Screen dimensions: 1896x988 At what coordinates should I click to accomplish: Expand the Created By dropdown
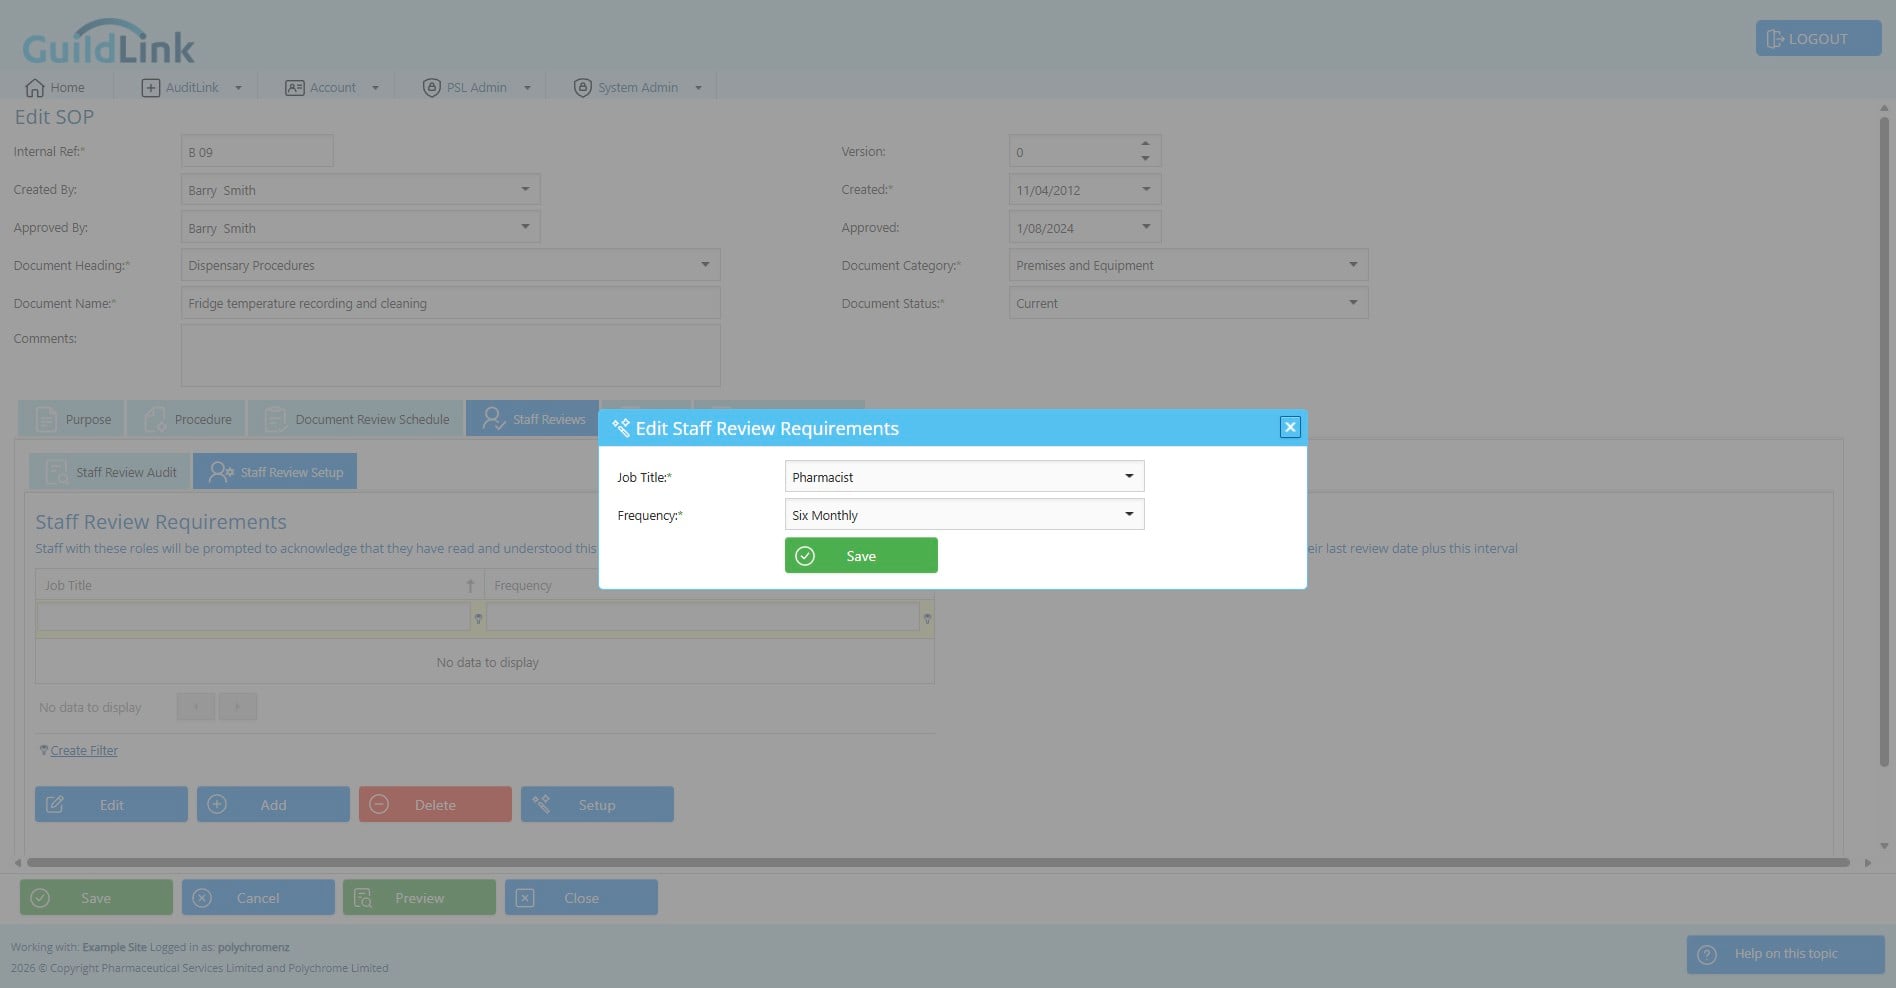[x=525, y=189]
